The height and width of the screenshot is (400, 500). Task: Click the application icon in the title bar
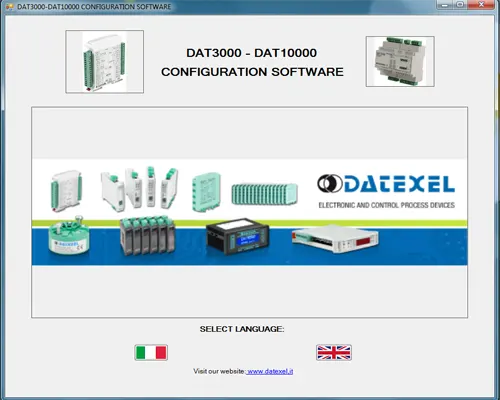(x=10, y=7)
